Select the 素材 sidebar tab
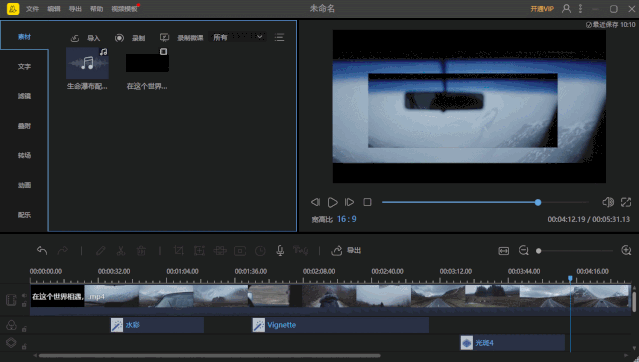Viewport: 639px width, 362px height. 24,37
